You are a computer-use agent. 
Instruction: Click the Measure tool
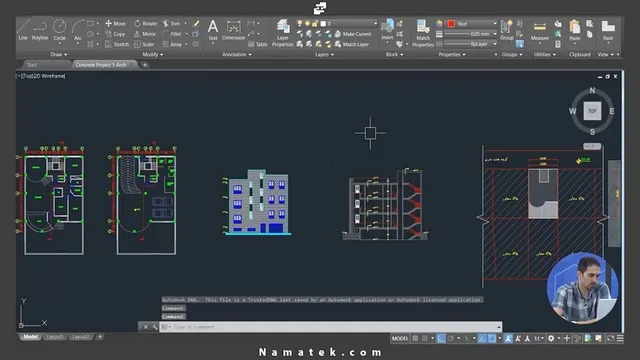(540, 31)
